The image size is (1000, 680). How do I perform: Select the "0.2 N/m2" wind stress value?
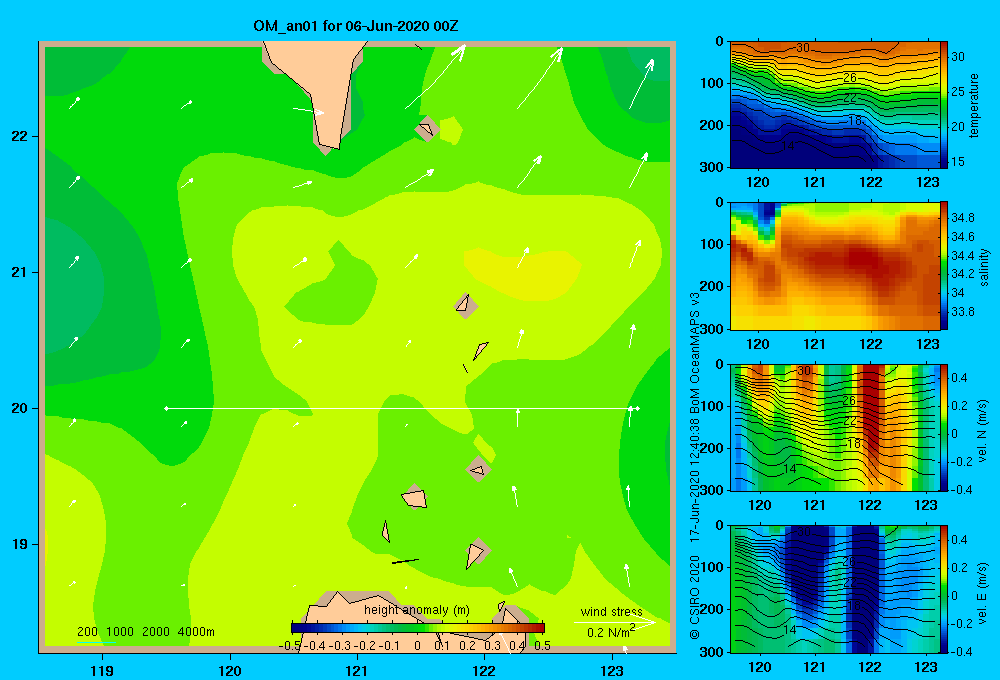tap(611, 632)
